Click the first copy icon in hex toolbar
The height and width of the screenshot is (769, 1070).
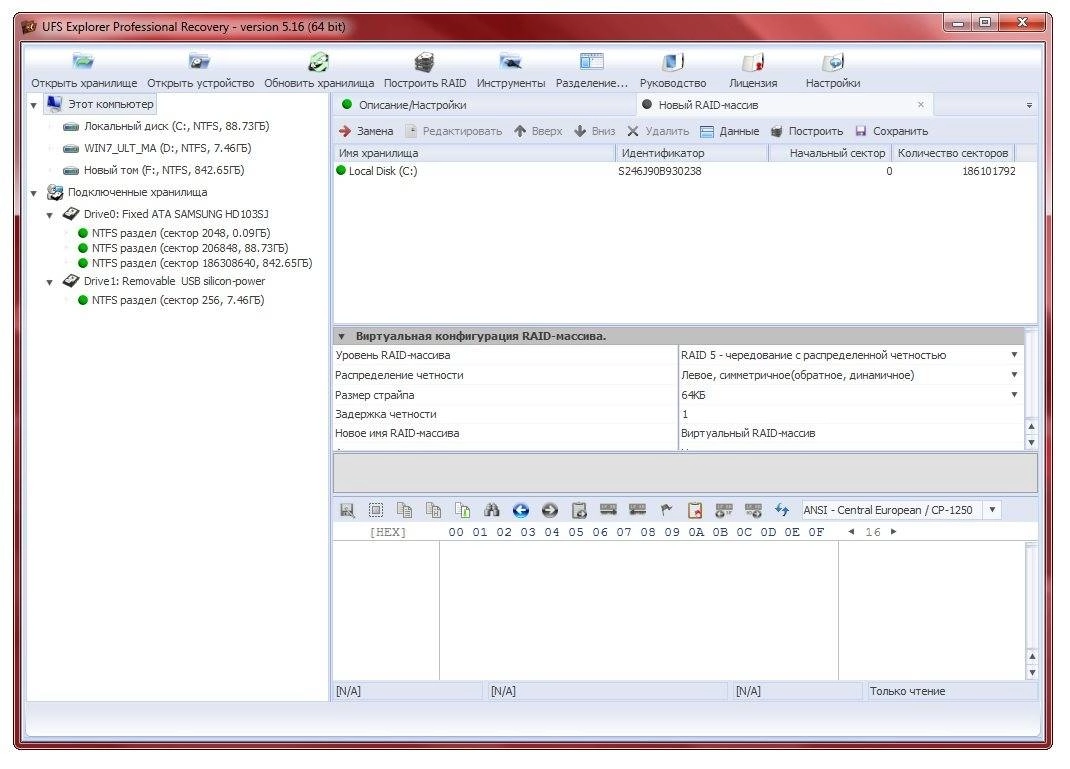point(405,510)
